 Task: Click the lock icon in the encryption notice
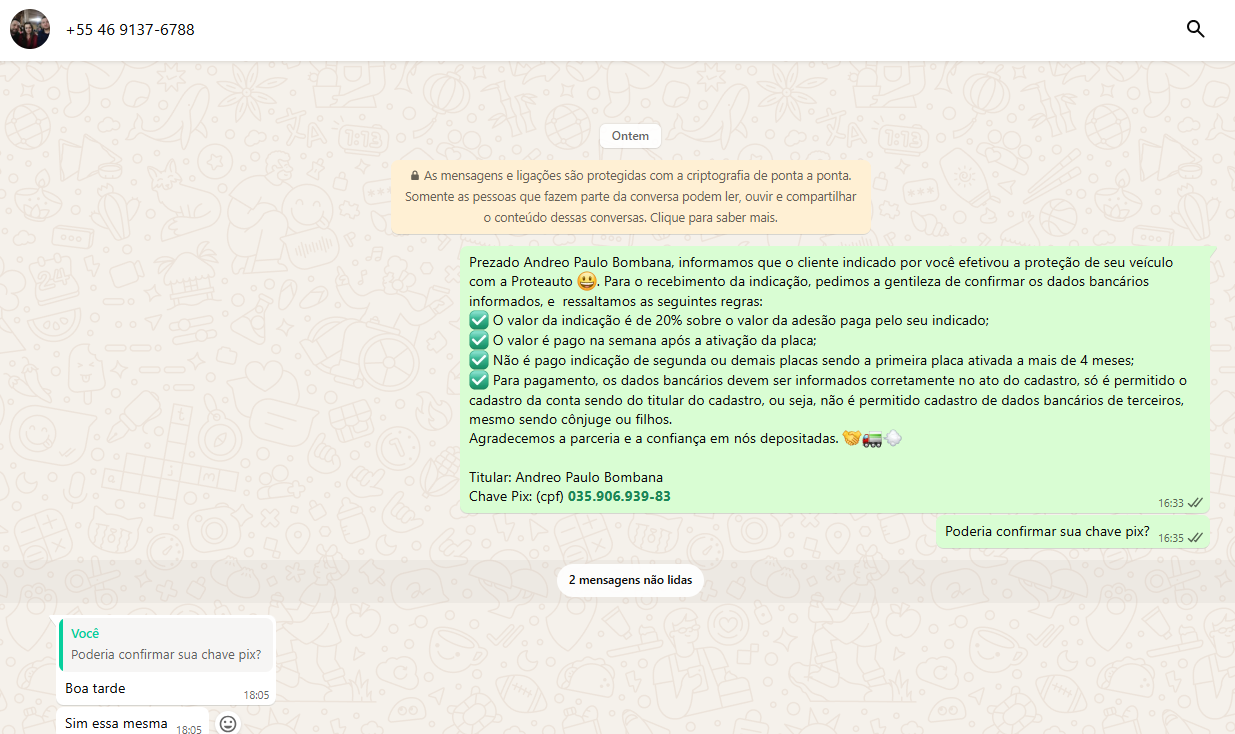[414, 175]
